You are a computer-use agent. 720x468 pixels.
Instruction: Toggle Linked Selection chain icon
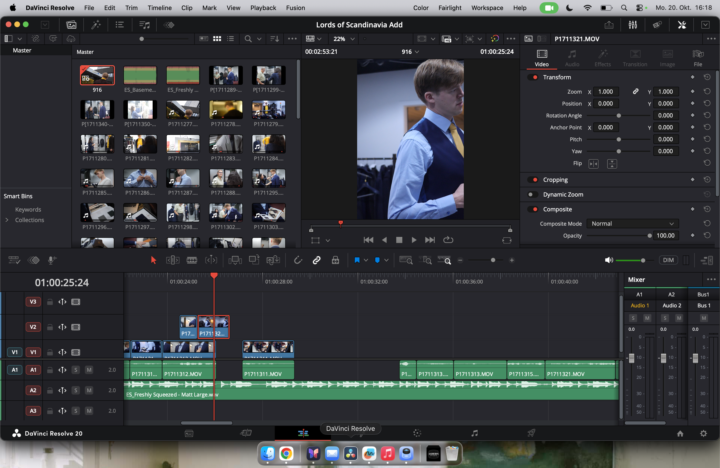coord(316,260)
